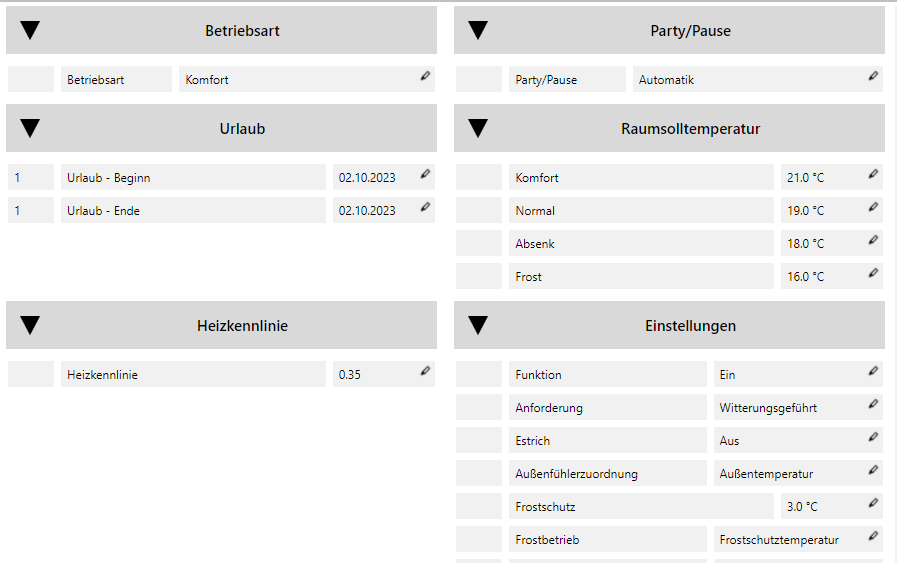Click the Normal 19.0 °C value field

pos(820,211)
